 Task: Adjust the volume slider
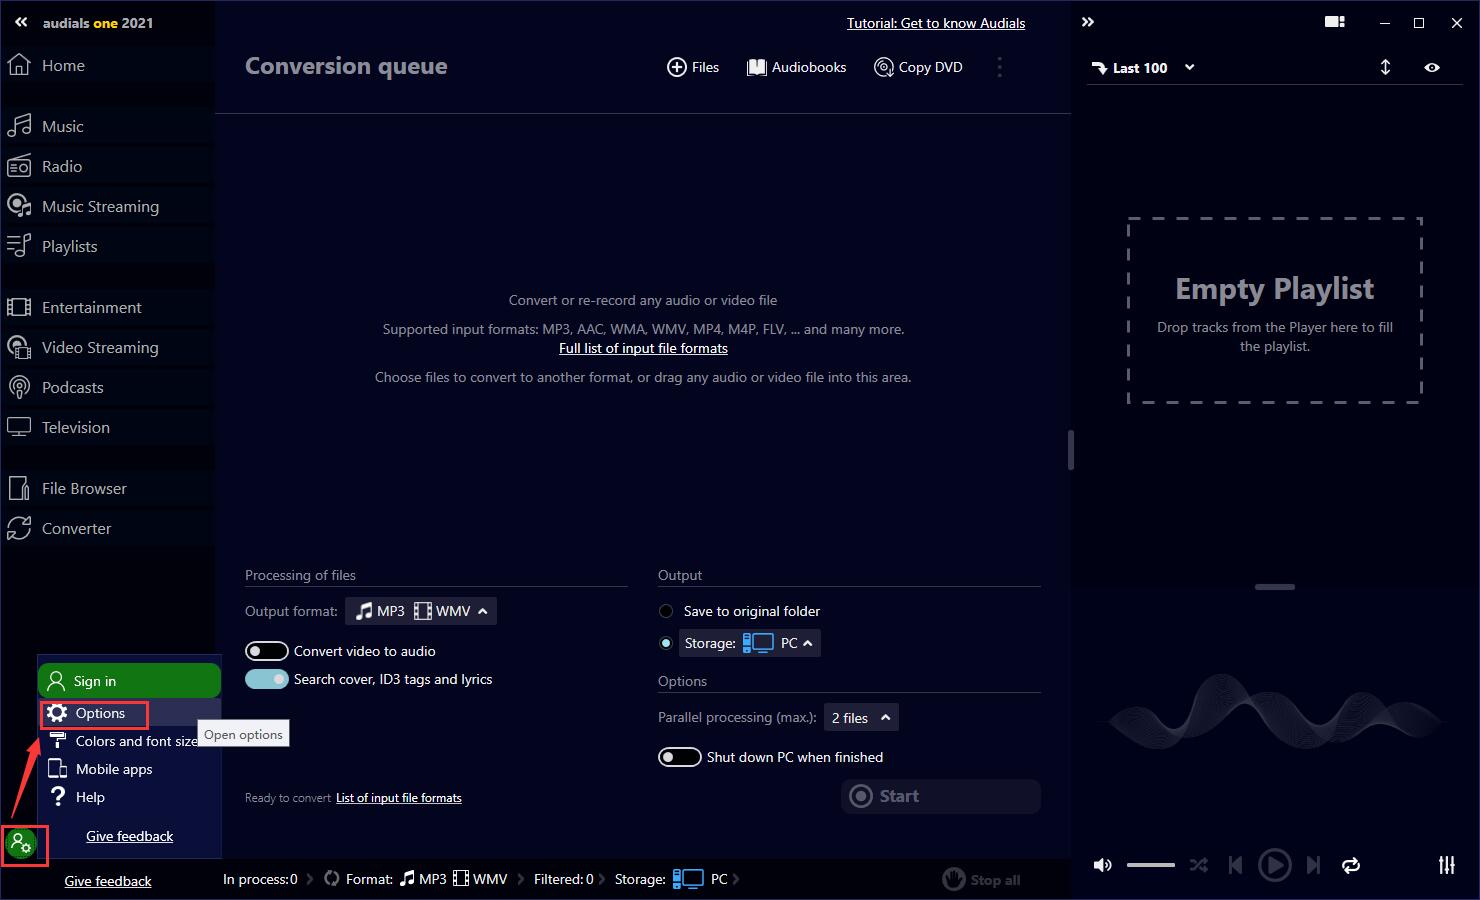click(x=1151, y=865)
